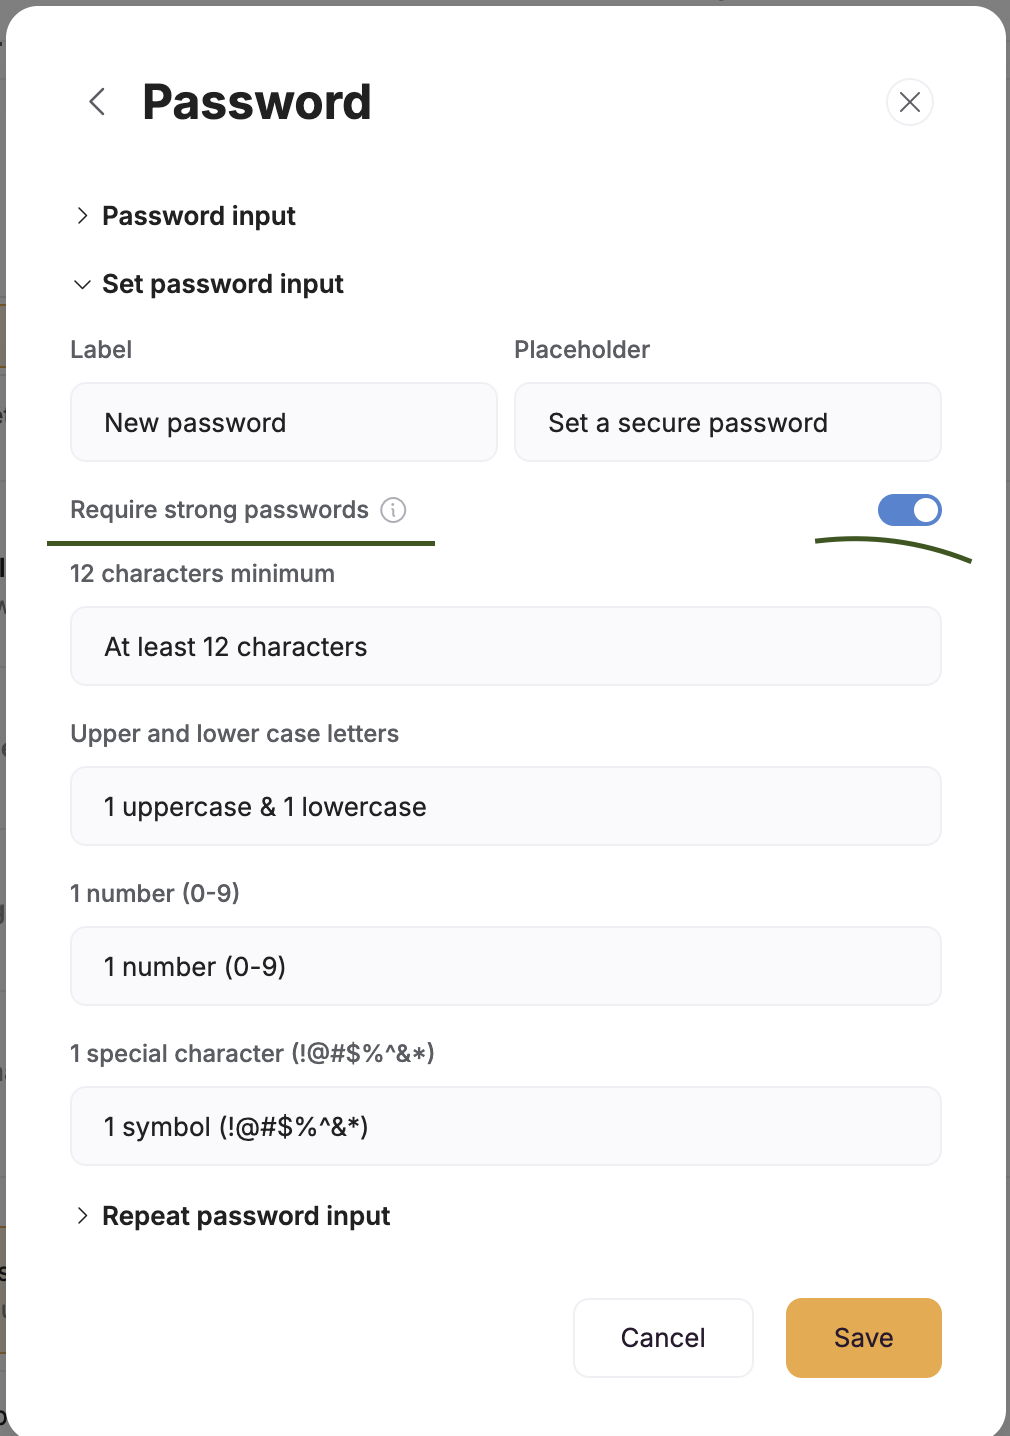Save the password settings

click(x=863, y=1338)
